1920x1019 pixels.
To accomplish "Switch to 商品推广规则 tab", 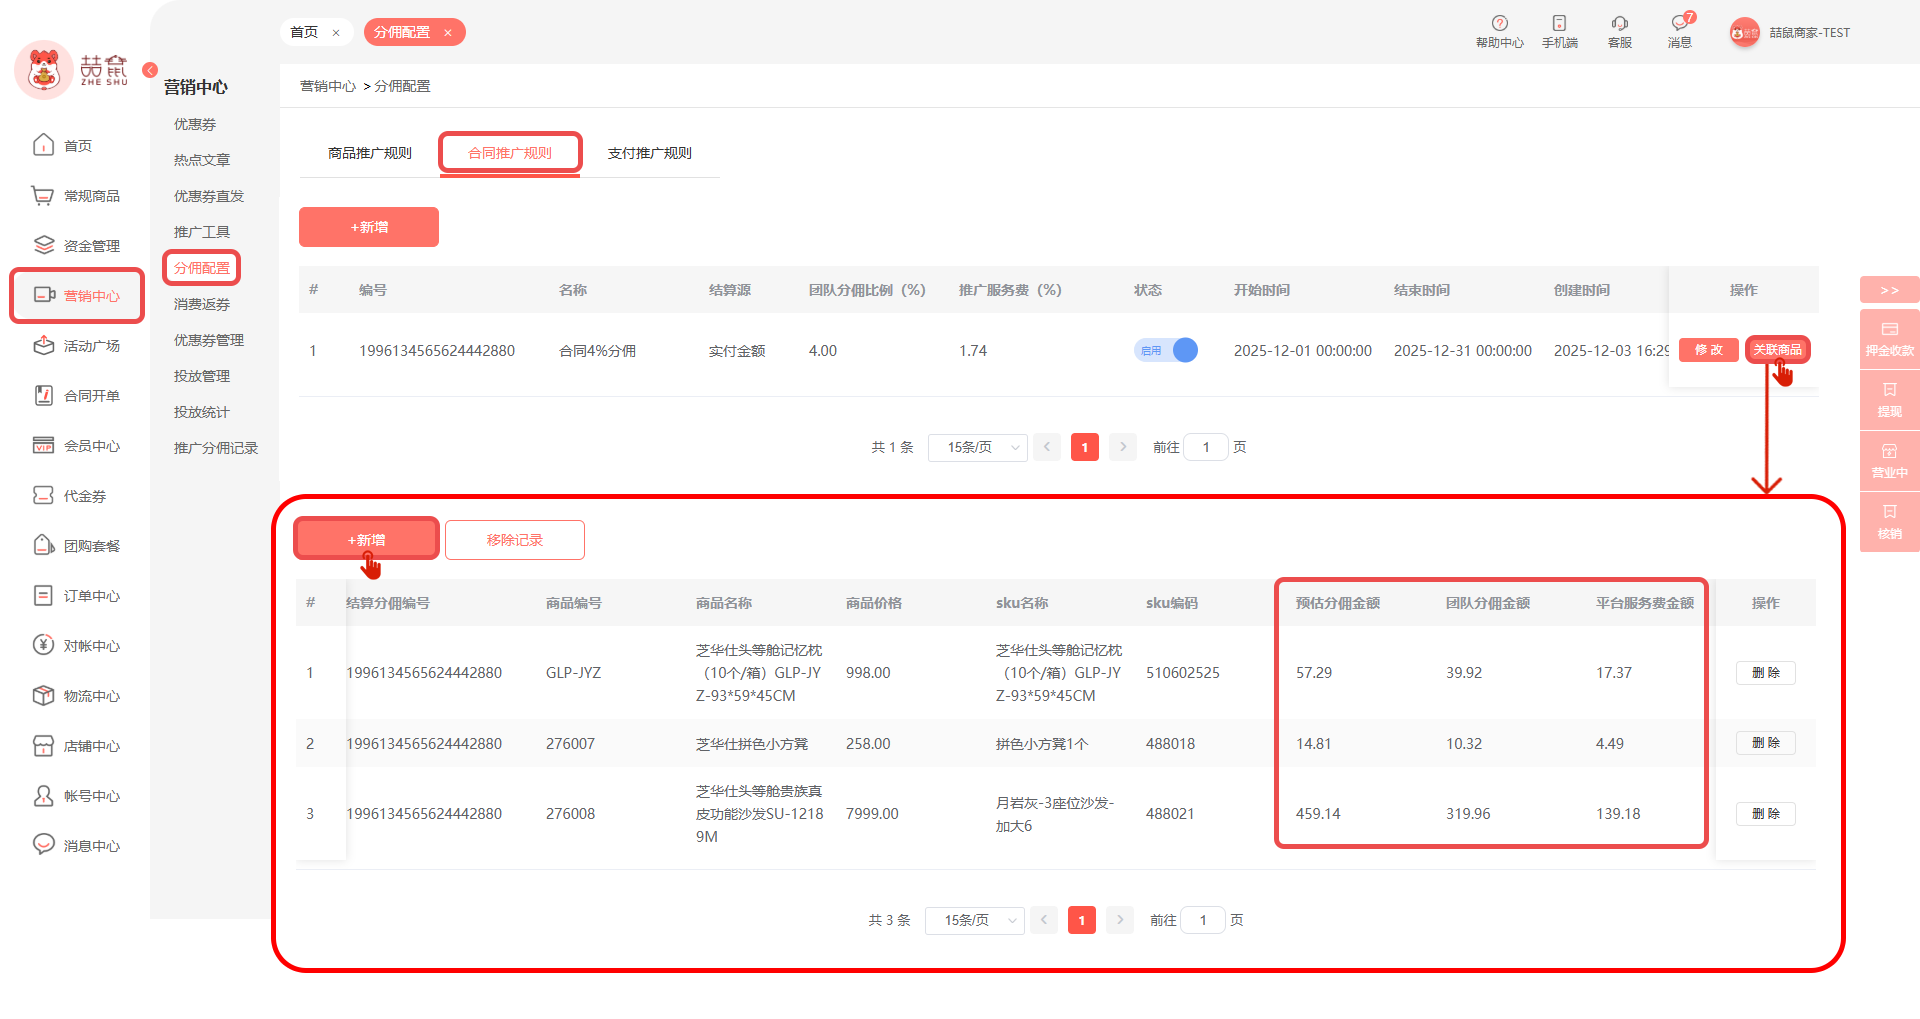I will [x=369, y=153].
